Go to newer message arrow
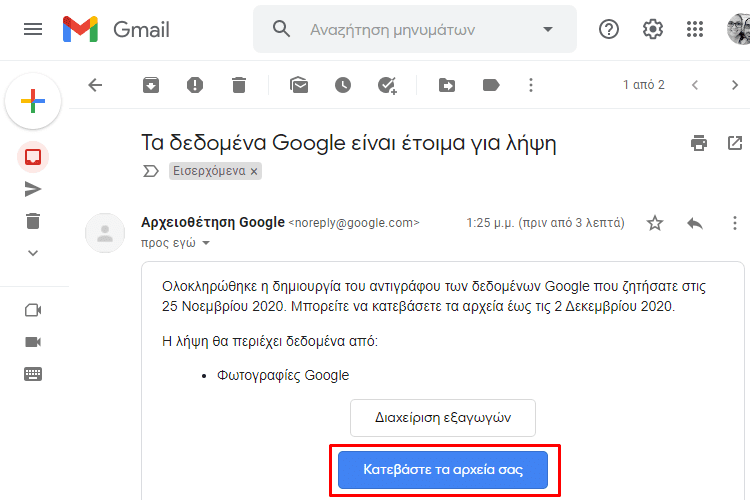 [x=695, y=85]
